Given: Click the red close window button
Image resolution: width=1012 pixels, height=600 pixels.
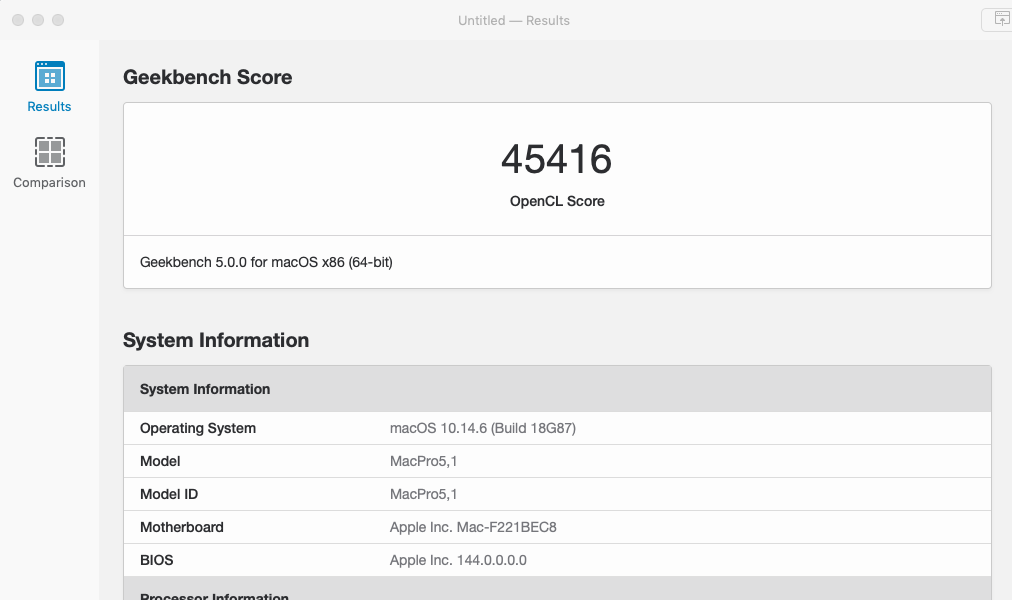Looking at the screenshot, I should 18,20.
